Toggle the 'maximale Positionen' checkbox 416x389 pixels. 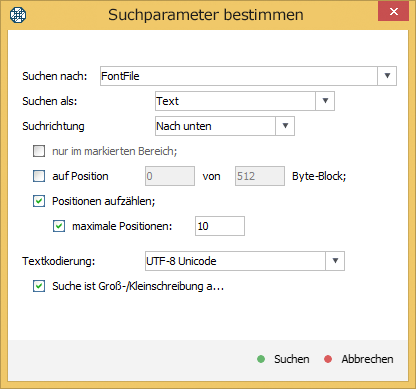pyautogui.click(x=59, y=226)
